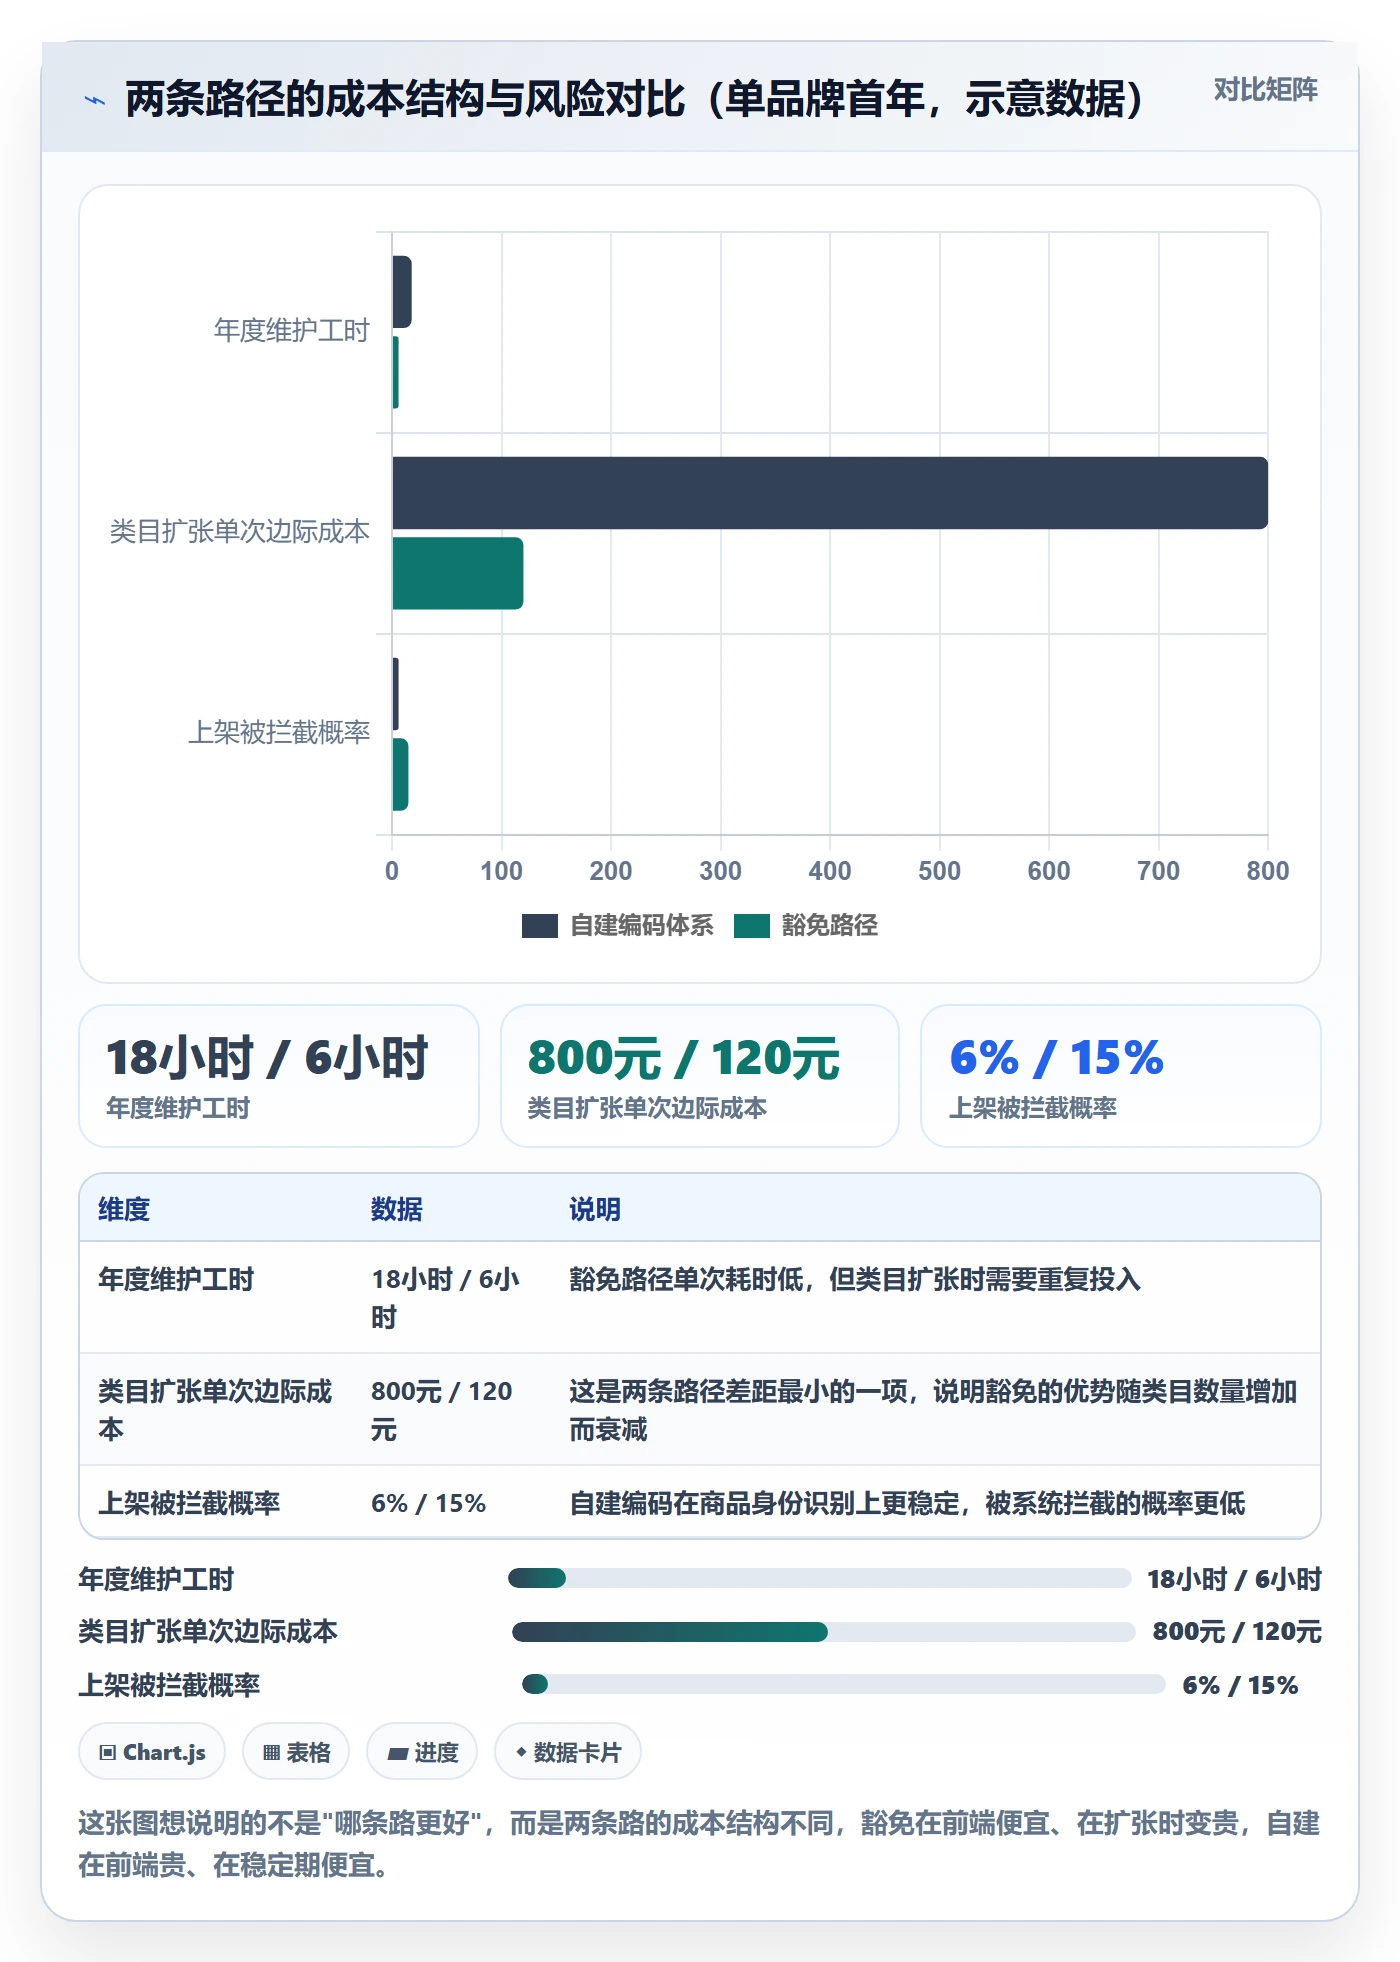Click the 6% / 15% progress value label
Image resolution: width=1400 pixels, height=1962 pixels.
(x=1240, y=1686)
